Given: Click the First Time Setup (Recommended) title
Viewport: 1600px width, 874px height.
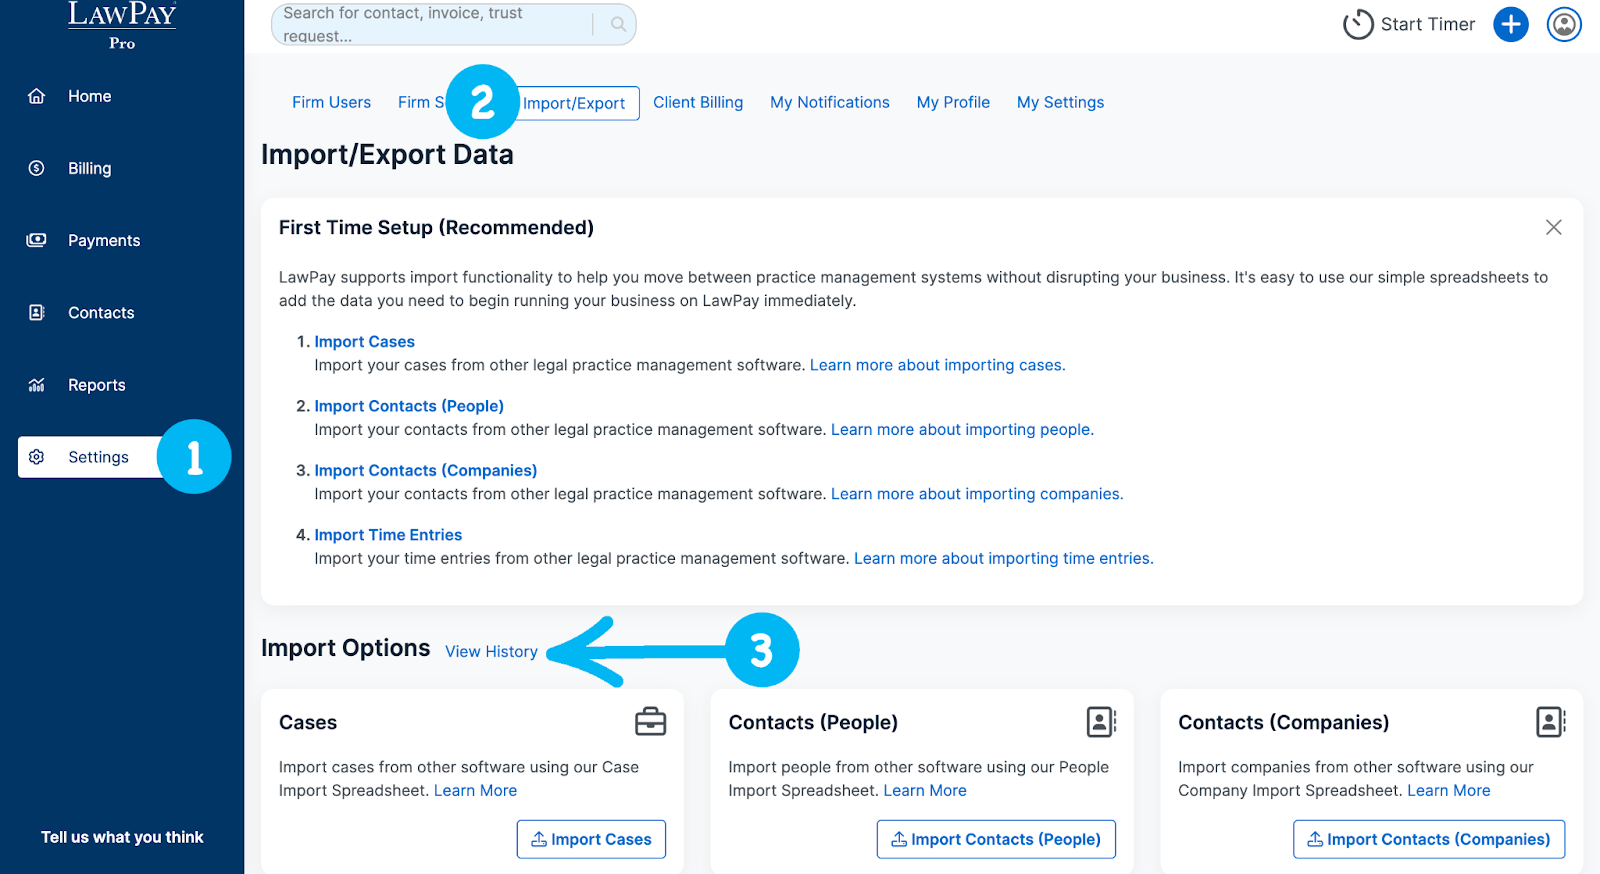Looking at the screenshot, I should tap(436, 227).
